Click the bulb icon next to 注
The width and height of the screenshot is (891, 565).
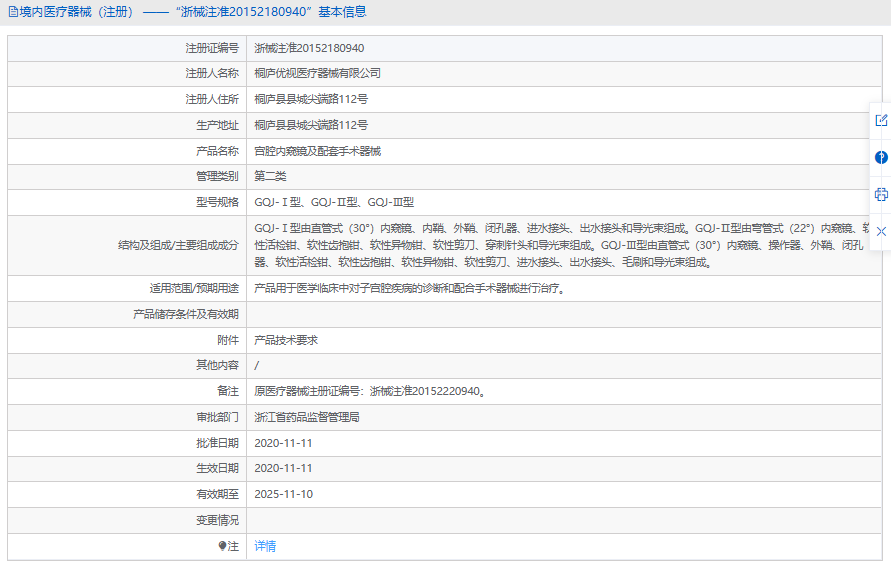[222, 546]
